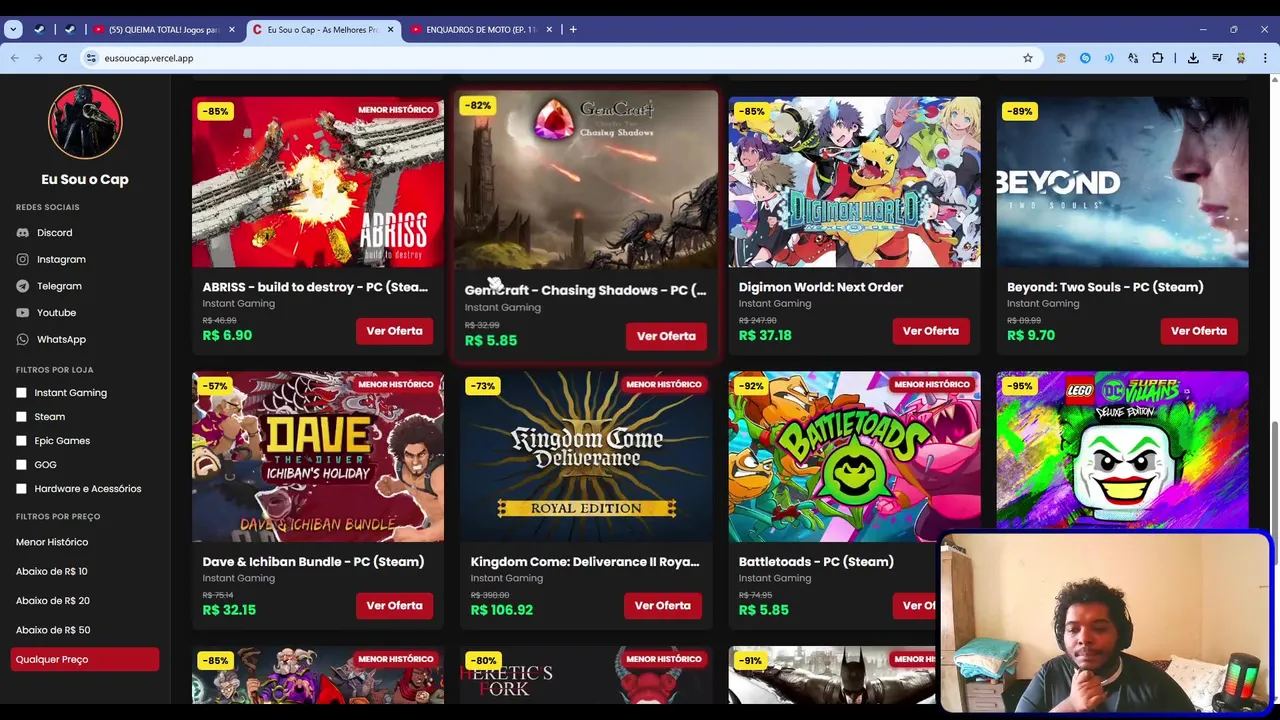Open the ABRISS build to destroy thumbnail

(318, 182)
